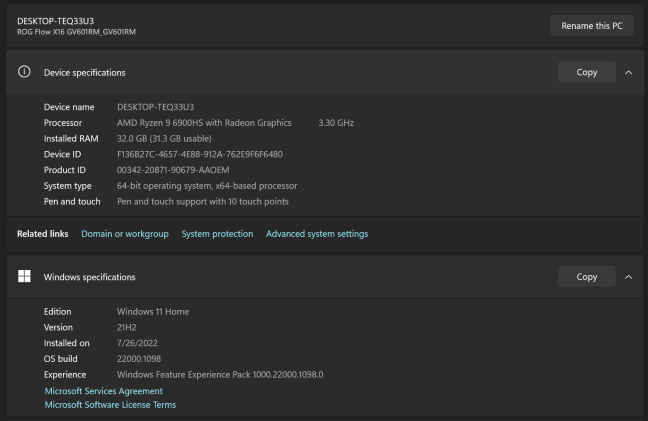The image size is (648, 421).
Task: Click the Product ID label
Action: point(64,170)
